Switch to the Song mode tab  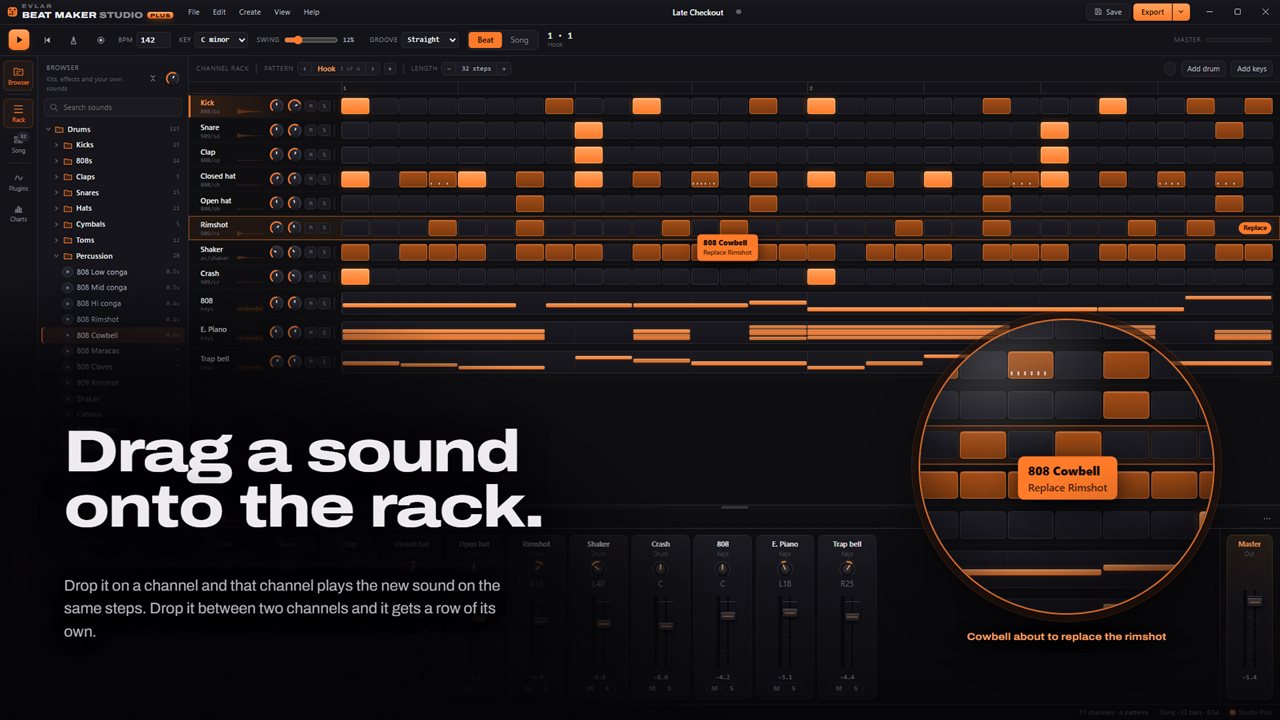click(519, 40)
